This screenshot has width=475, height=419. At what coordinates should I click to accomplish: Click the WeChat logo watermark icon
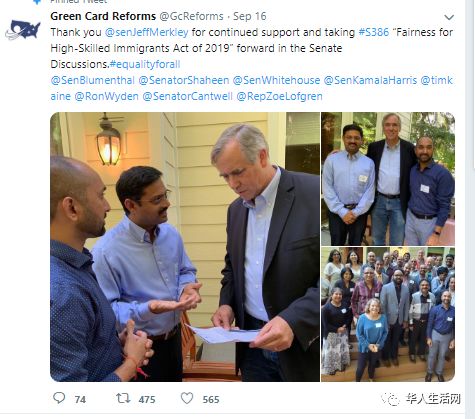390,398
